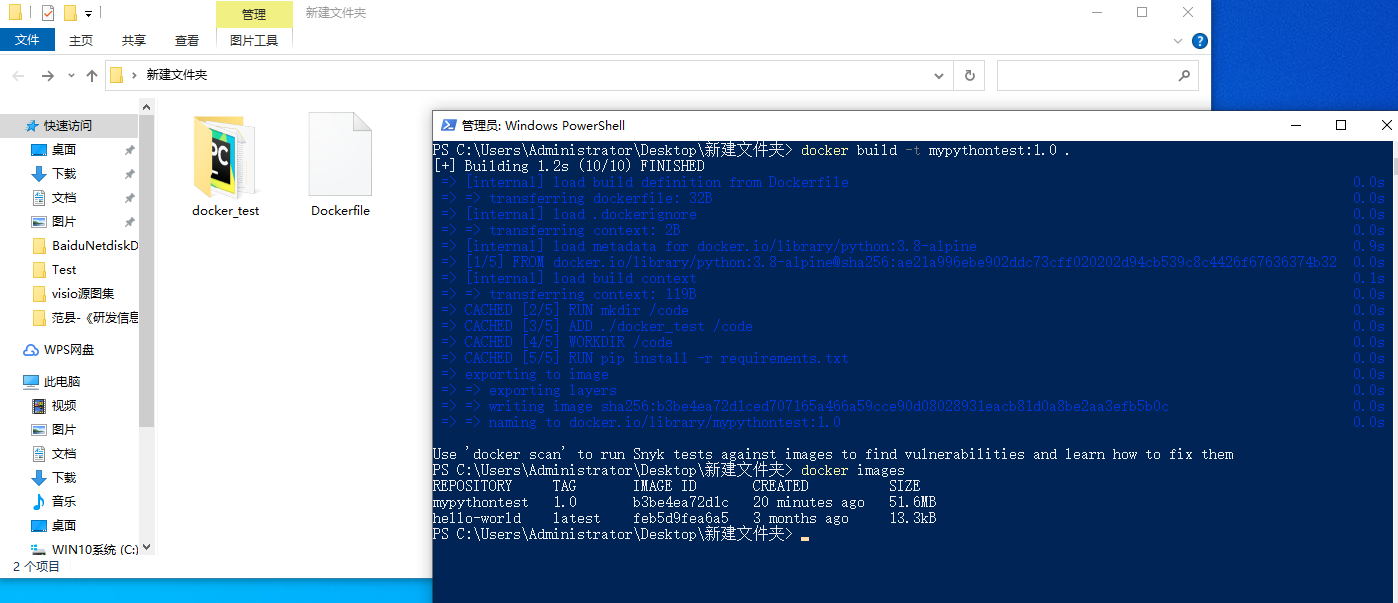Open pinned 桌面 under quick access
The width and height of the screenshot is (1398, 603).
(64, 150)
